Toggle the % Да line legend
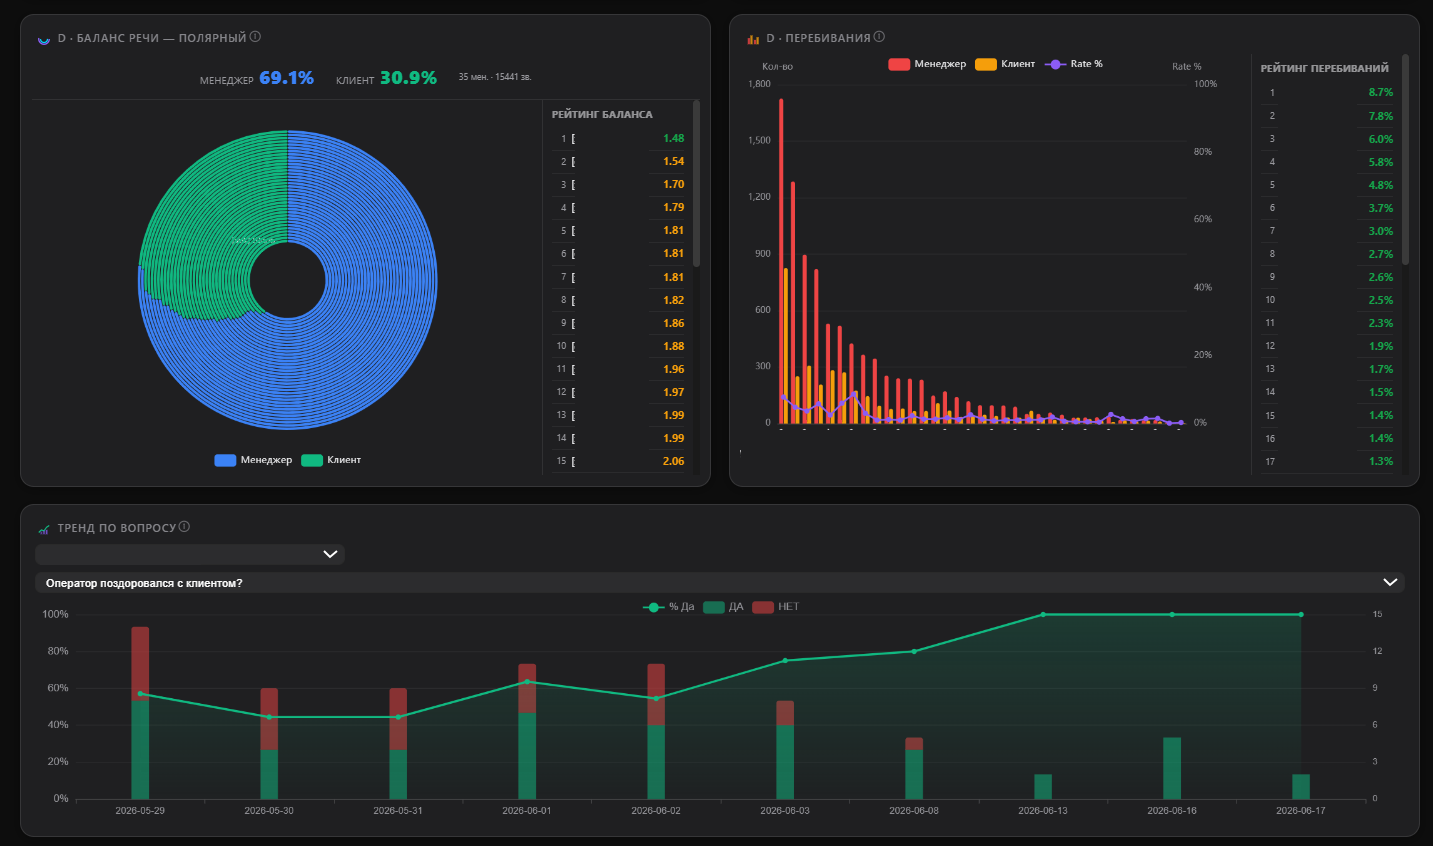The image size is (1433, 846). click(x=668, y=607)
